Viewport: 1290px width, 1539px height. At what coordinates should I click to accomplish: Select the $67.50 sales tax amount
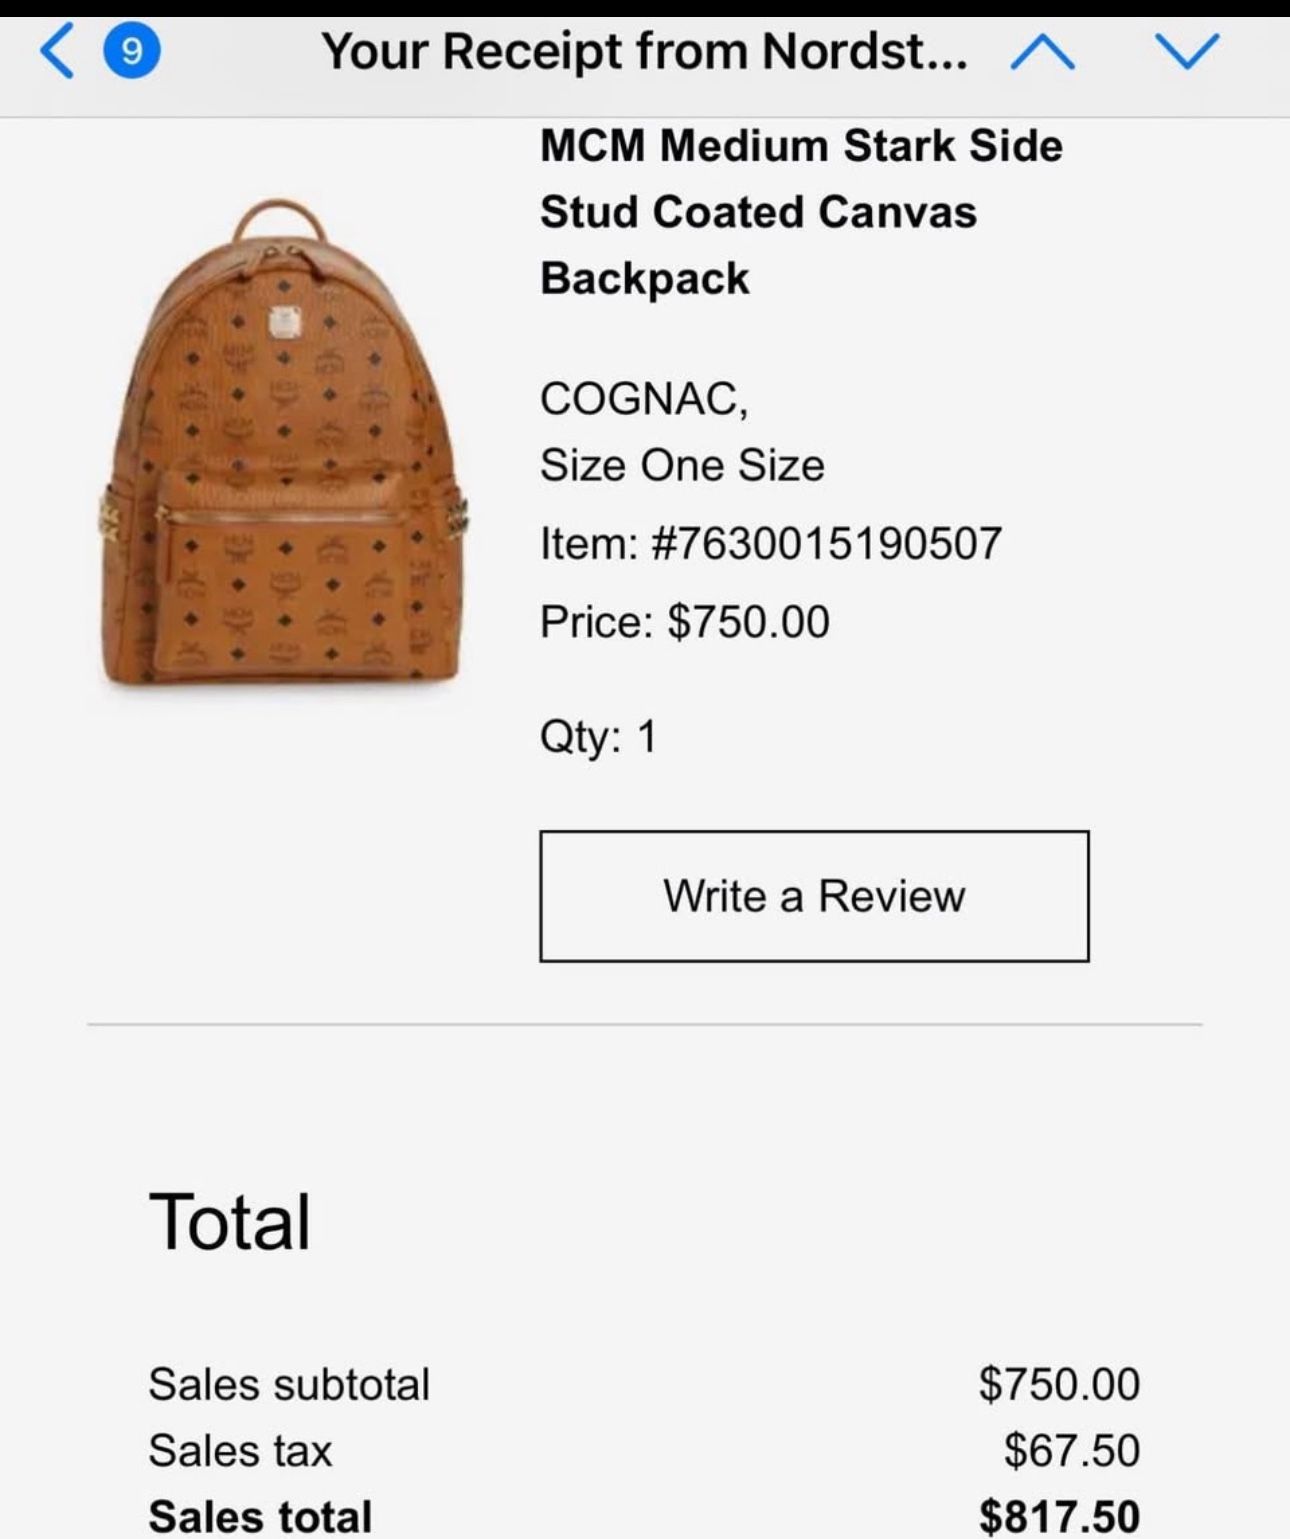tap(1071, 1451)
